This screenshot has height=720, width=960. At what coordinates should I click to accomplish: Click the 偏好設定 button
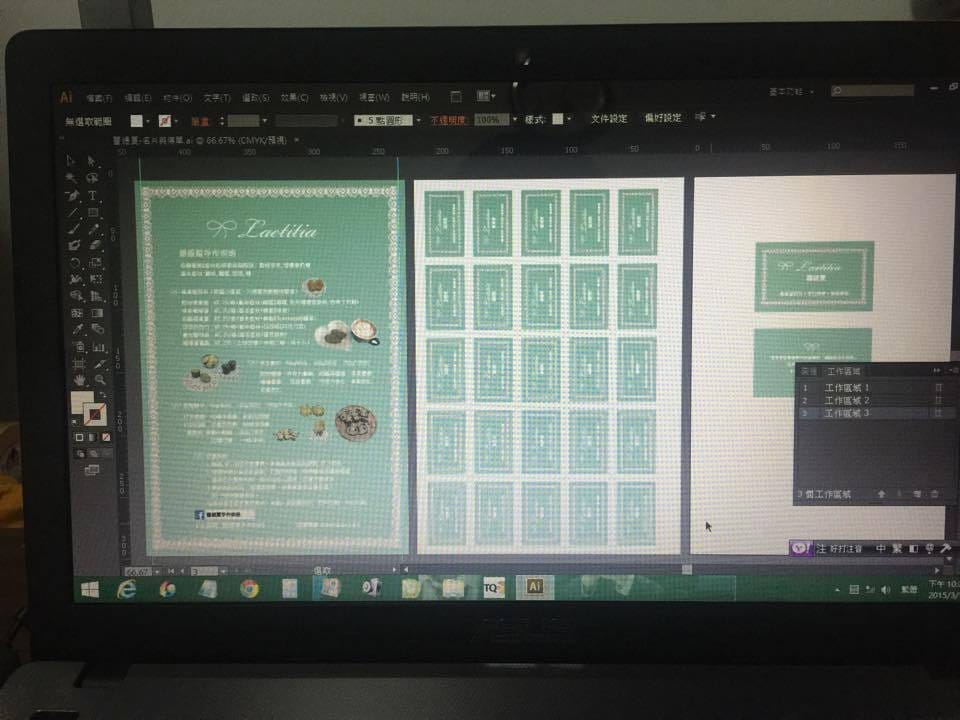662,118
